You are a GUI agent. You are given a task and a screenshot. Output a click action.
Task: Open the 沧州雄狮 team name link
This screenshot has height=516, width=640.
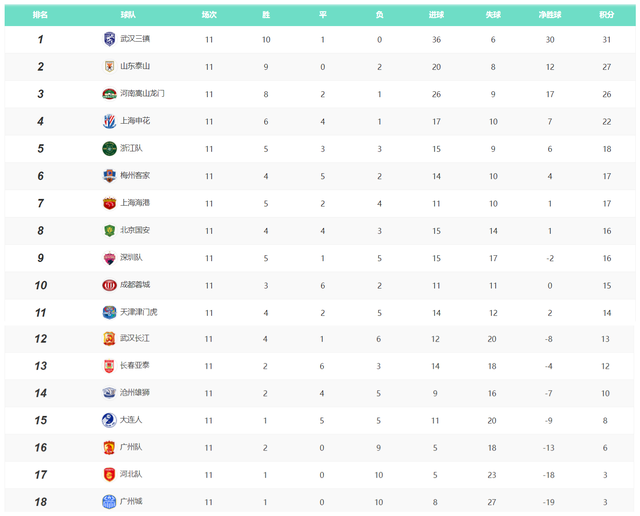point(134,393)
